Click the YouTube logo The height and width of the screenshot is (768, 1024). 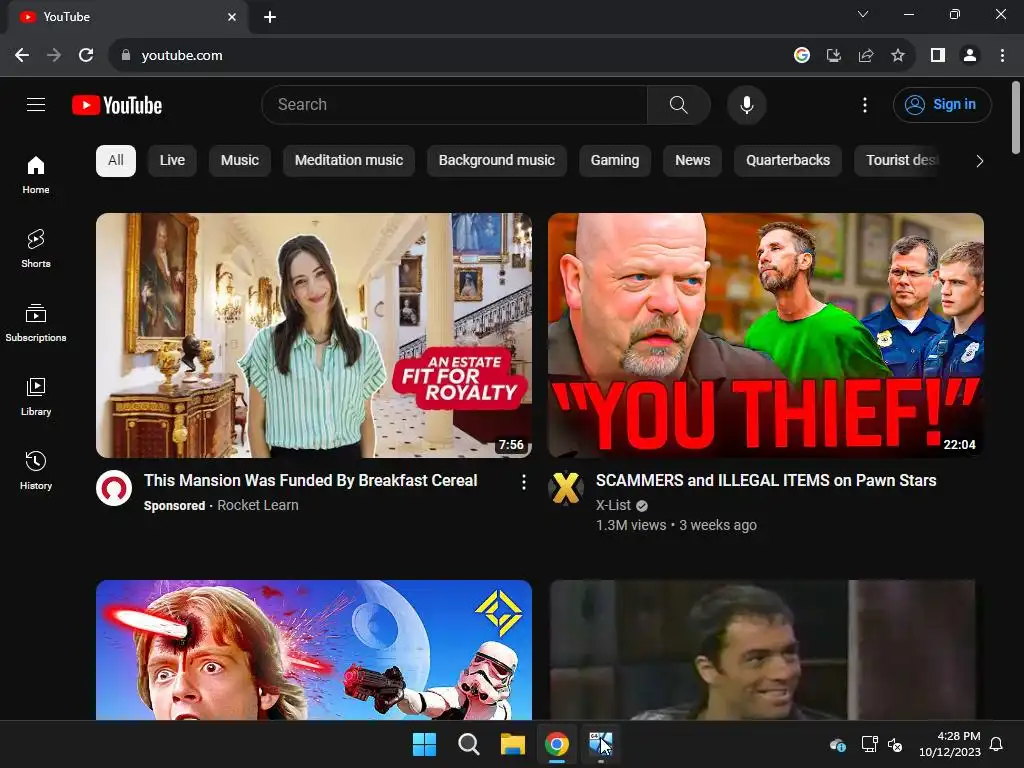(x=117, y=105)
